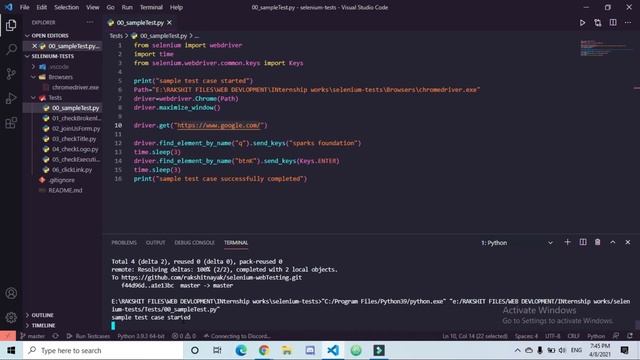
Task: Open the Selection menu
Action: (67, 7)
